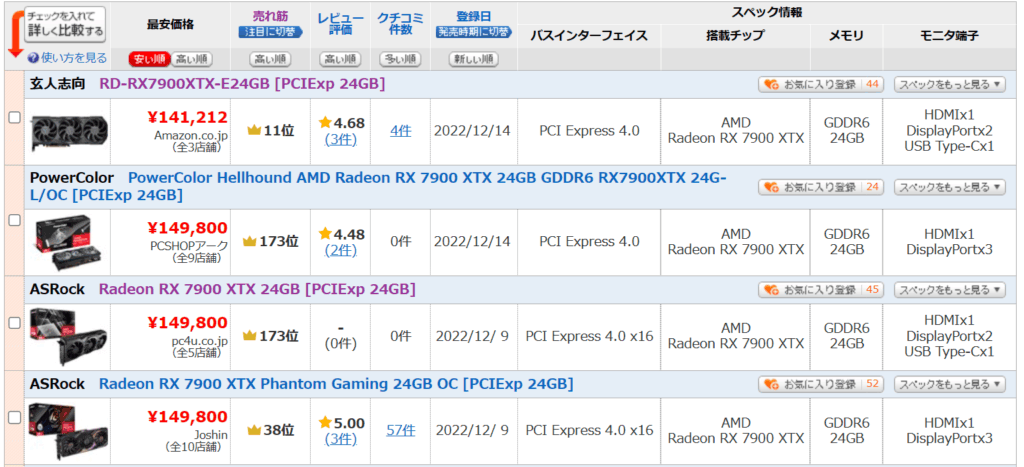
Task: Click PowerColor maker name
Action: coord(72,178)
